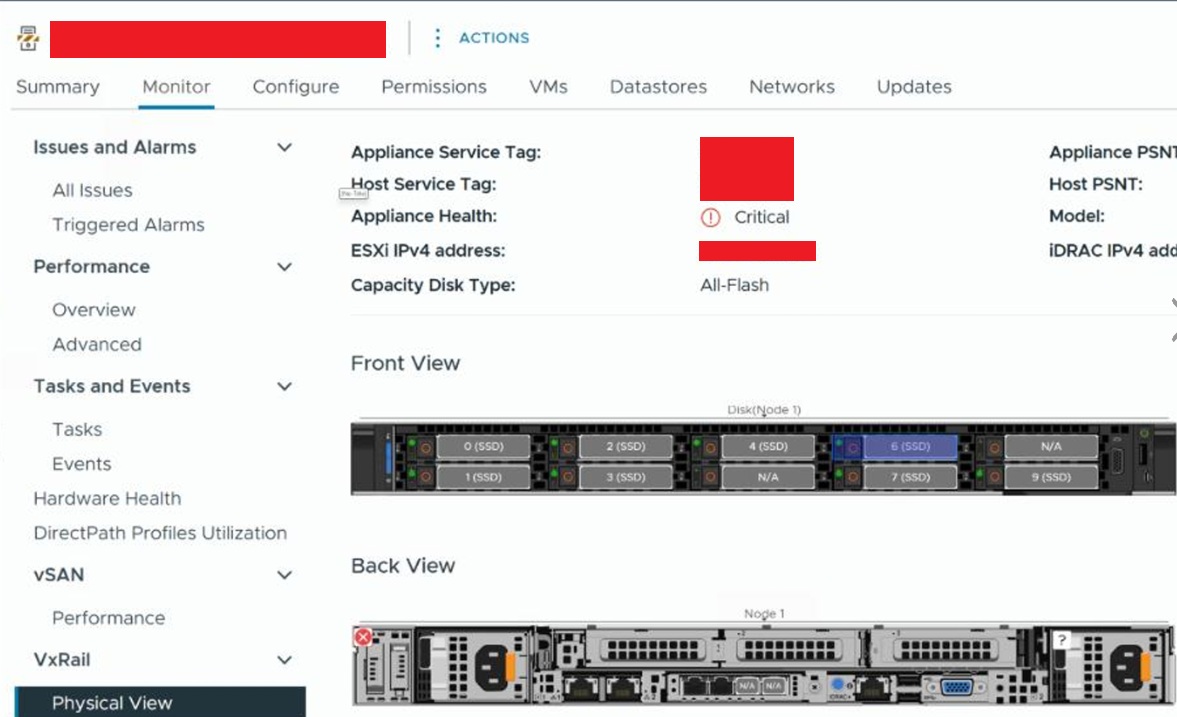Select disk slot 0 (SSD) in Front View
1177x717 pixels.
(483, 446)
